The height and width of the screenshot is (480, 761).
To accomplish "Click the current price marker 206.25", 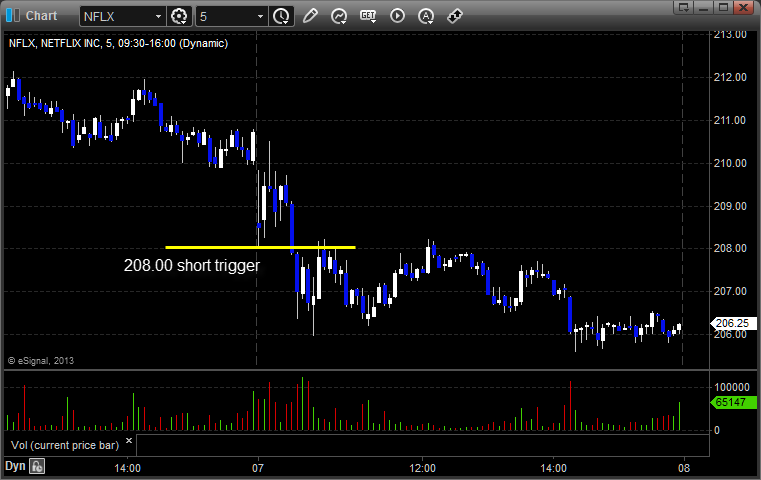I will tap(733, 323).
